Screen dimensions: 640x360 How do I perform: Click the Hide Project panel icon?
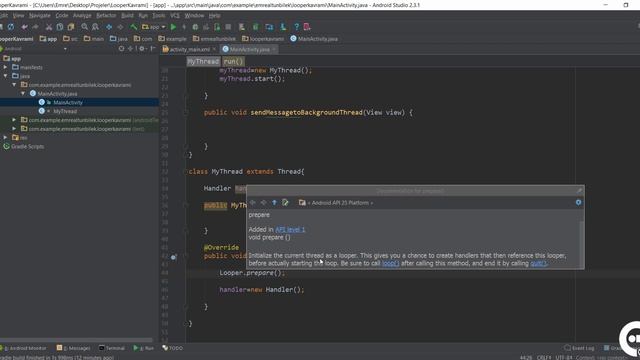coord(153,49)
